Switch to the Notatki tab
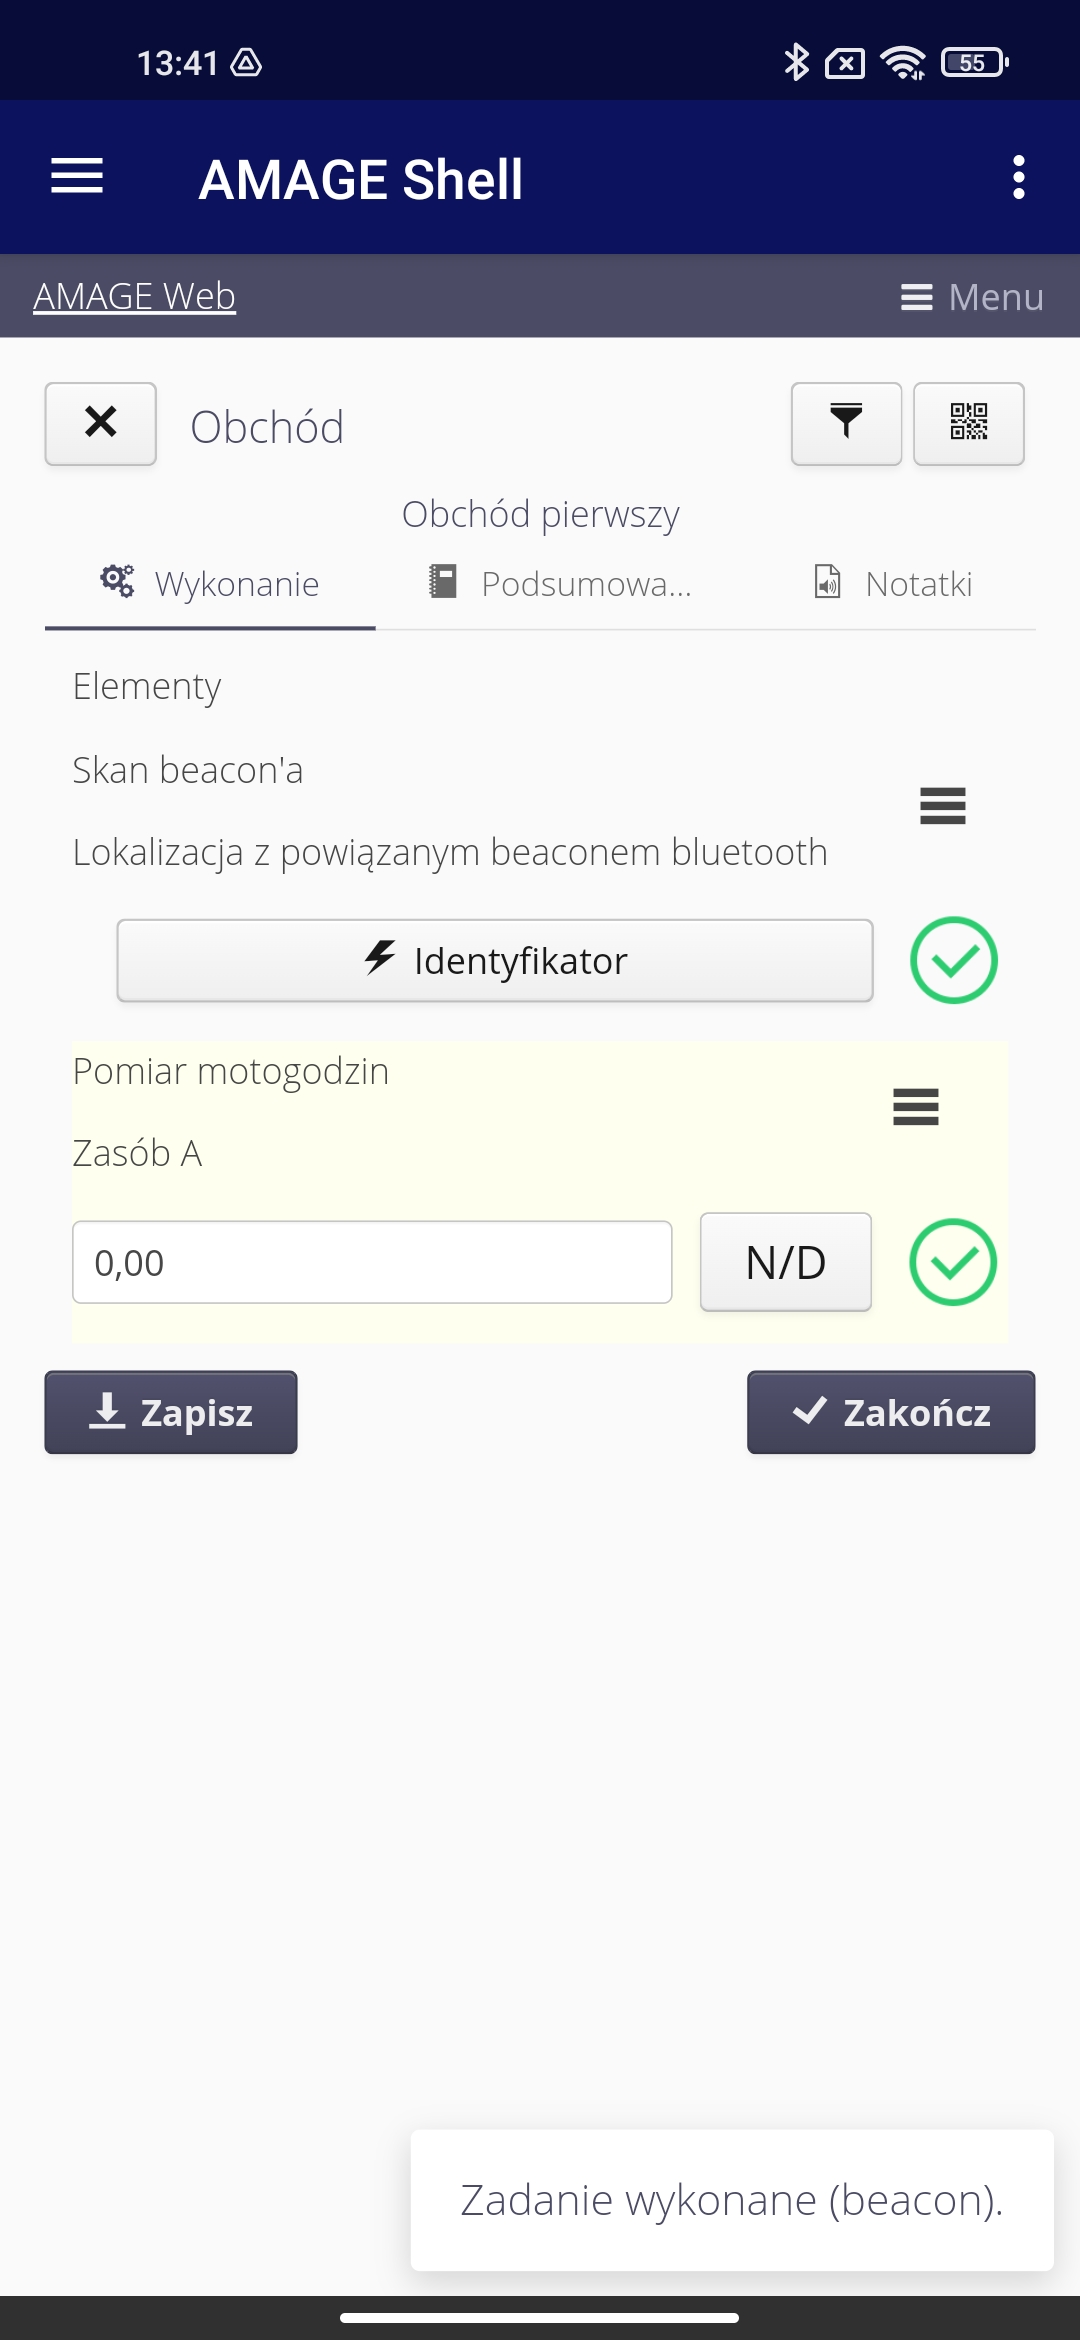The height and width of the screenshot is (2340, 1080). [x=894, y=584]
